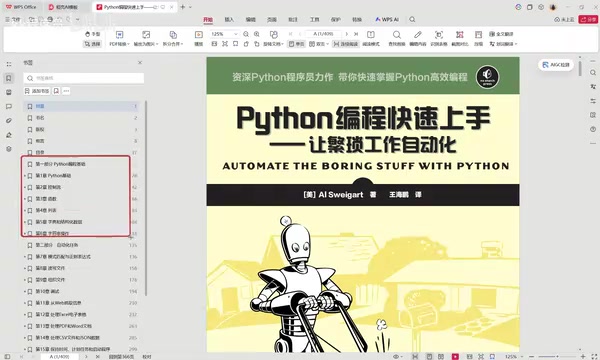Click the 全文翻译 full text translation button

point(501,34)
